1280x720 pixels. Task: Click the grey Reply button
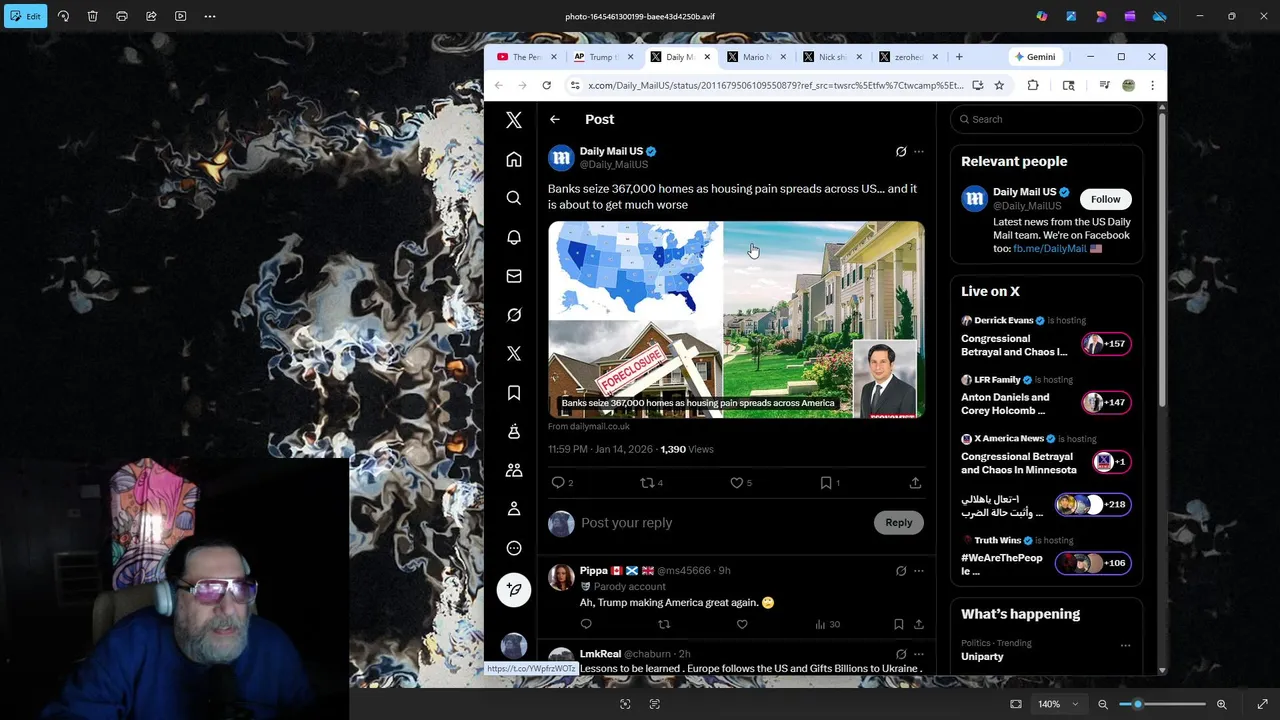click(899, 522)
